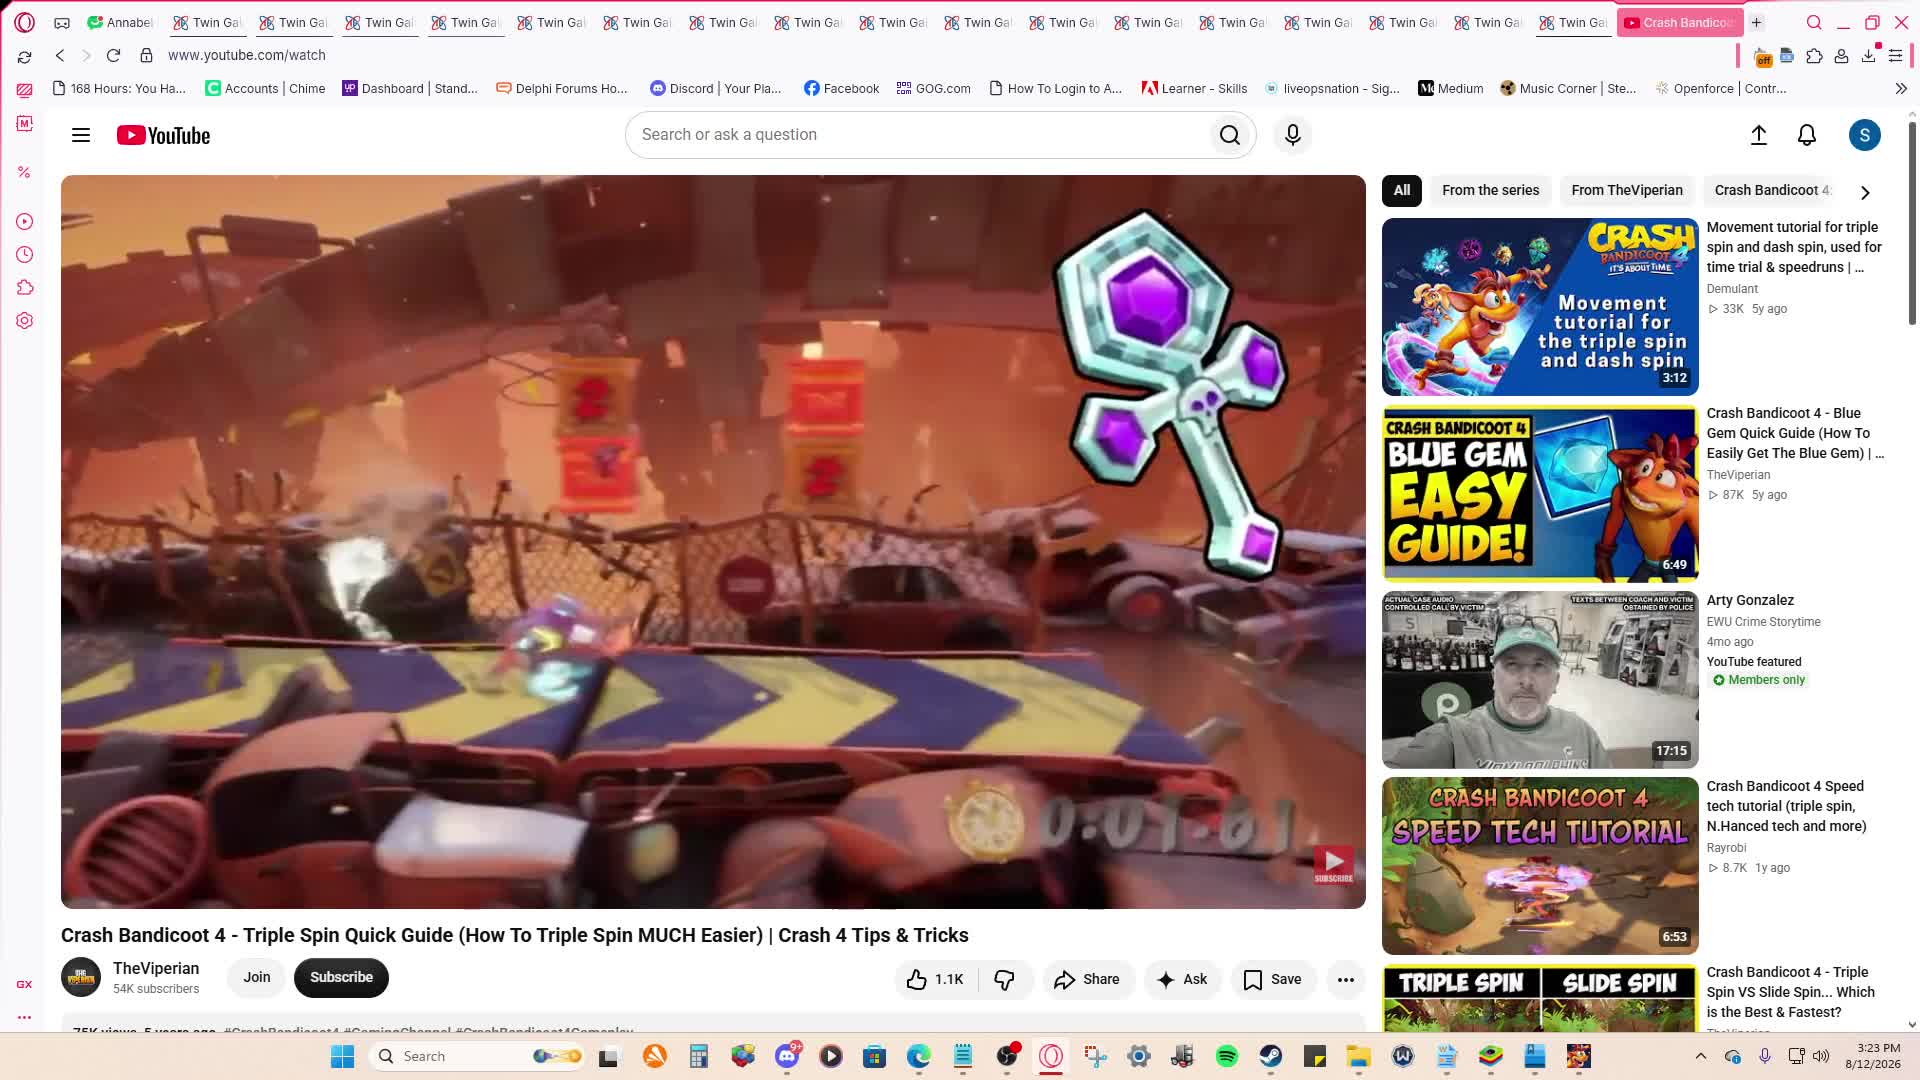This screenshot has width=1920, height=1080.
Task: Open the account avatar menu
Action: tap(1864, 135)
